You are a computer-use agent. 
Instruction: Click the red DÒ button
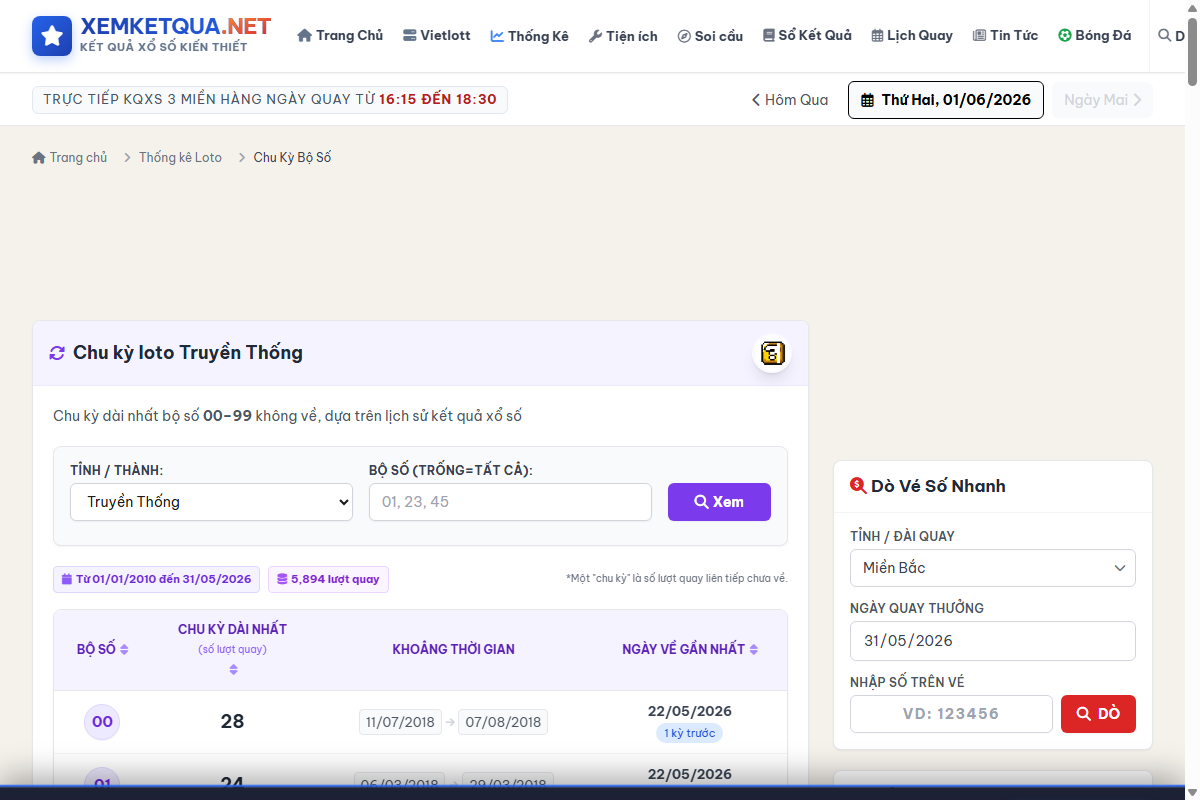(1098, 714)
